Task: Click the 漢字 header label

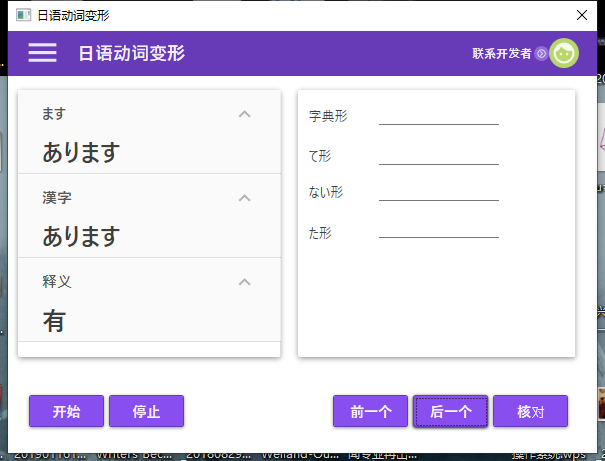Action: point(57,198)
